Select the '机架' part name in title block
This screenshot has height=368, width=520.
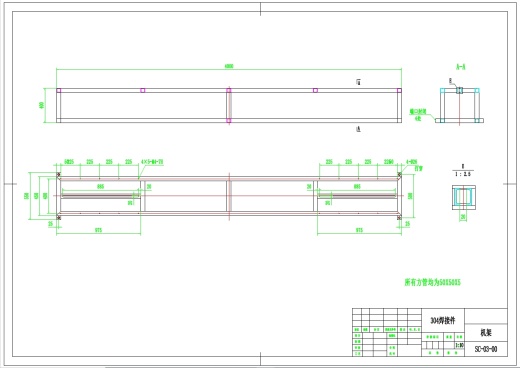click(486, 332)
